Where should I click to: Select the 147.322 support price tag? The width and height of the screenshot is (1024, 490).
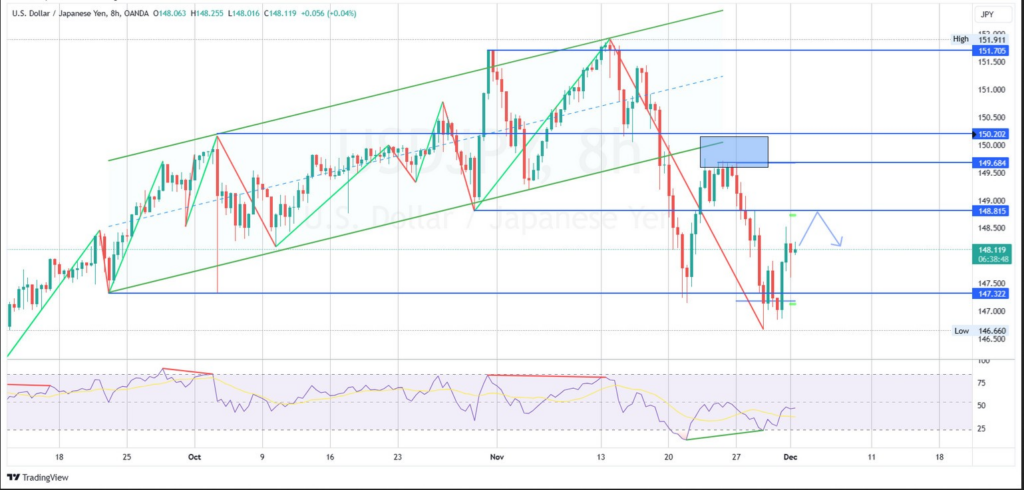point(992,293)
